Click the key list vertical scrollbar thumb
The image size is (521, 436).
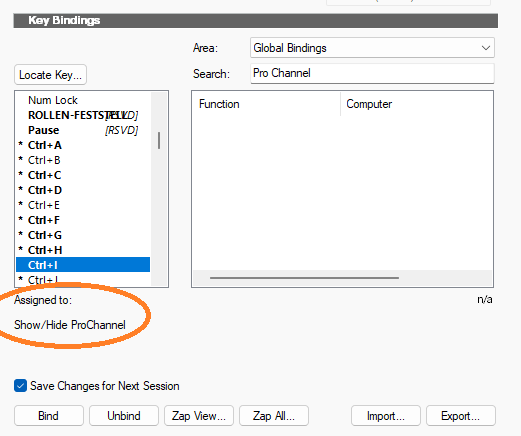(159, 140)
